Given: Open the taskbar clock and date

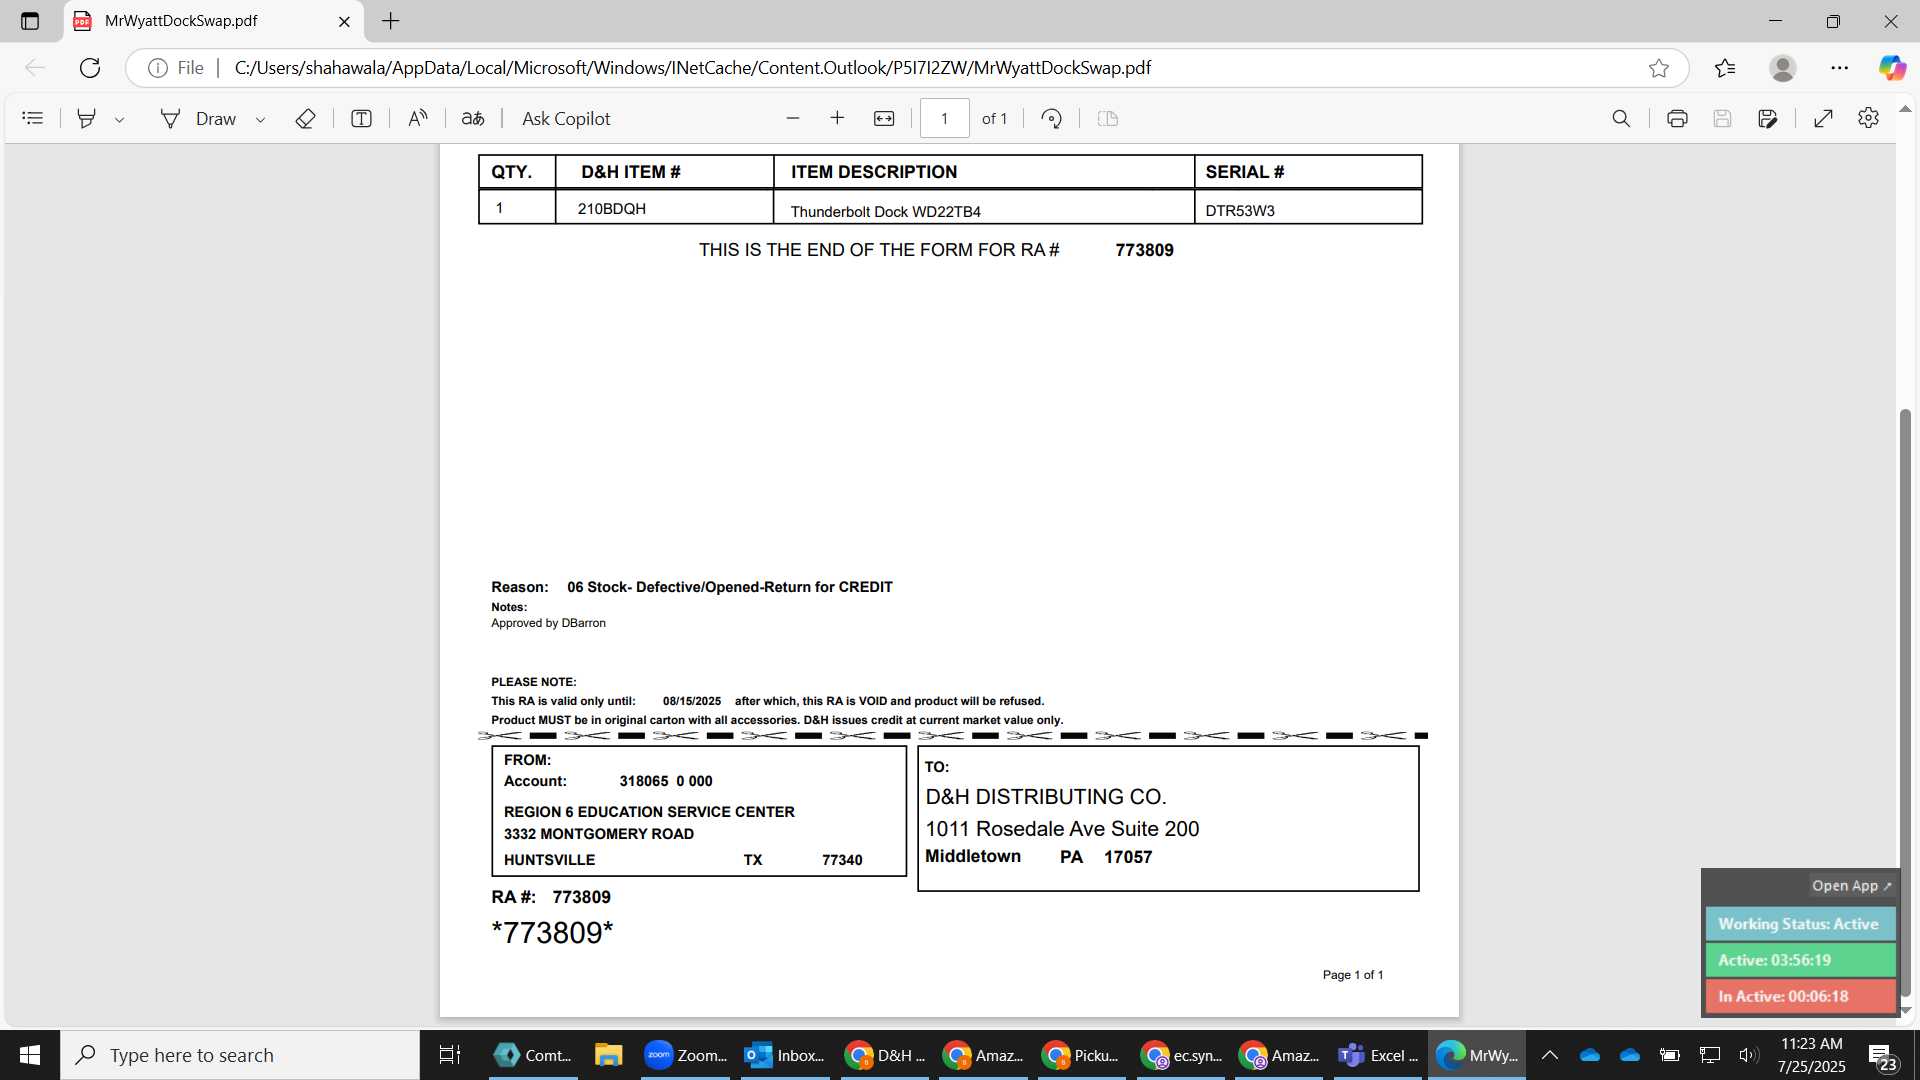Looking at the screenshot, I should point(1811,1055).
